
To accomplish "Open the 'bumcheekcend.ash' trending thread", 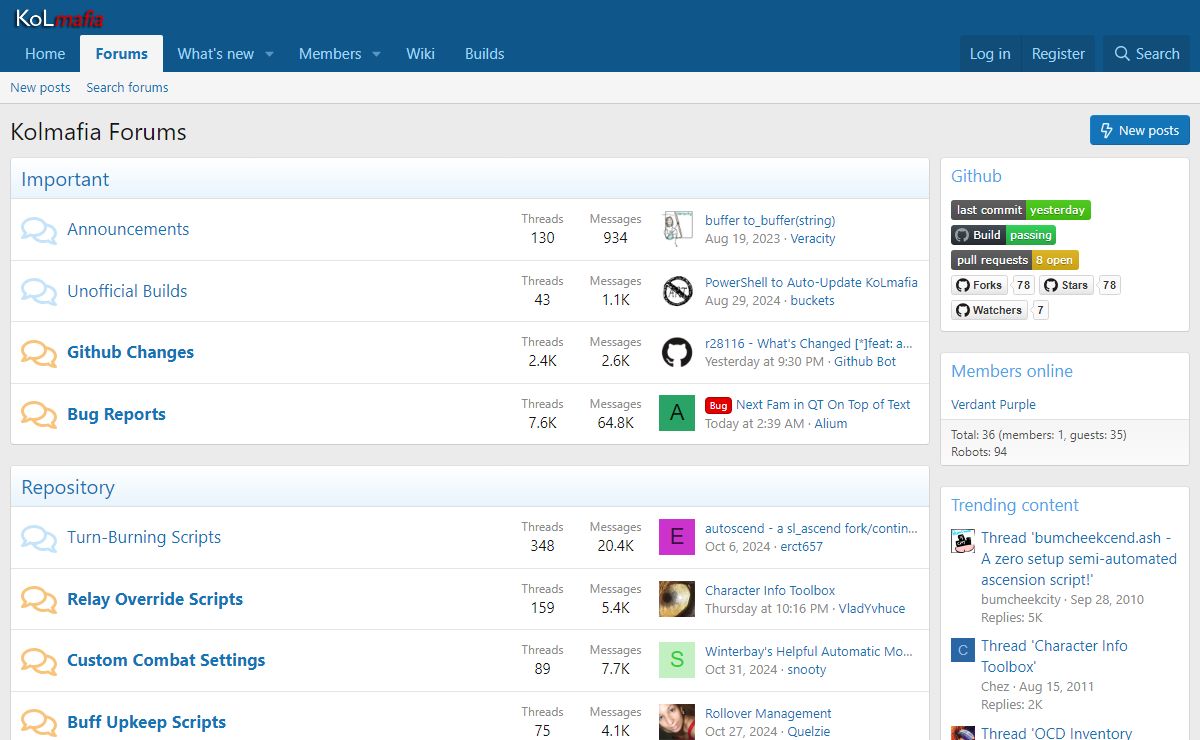I will [x=1079, y=559].
